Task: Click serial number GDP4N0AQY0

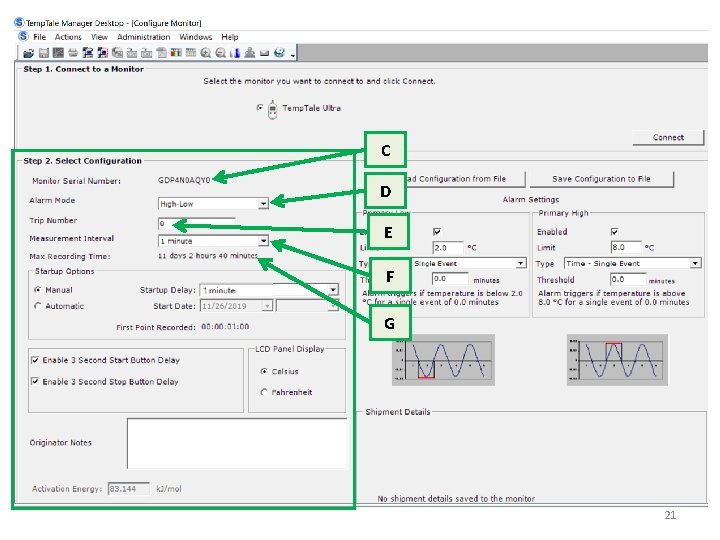Action: (184, 180)
